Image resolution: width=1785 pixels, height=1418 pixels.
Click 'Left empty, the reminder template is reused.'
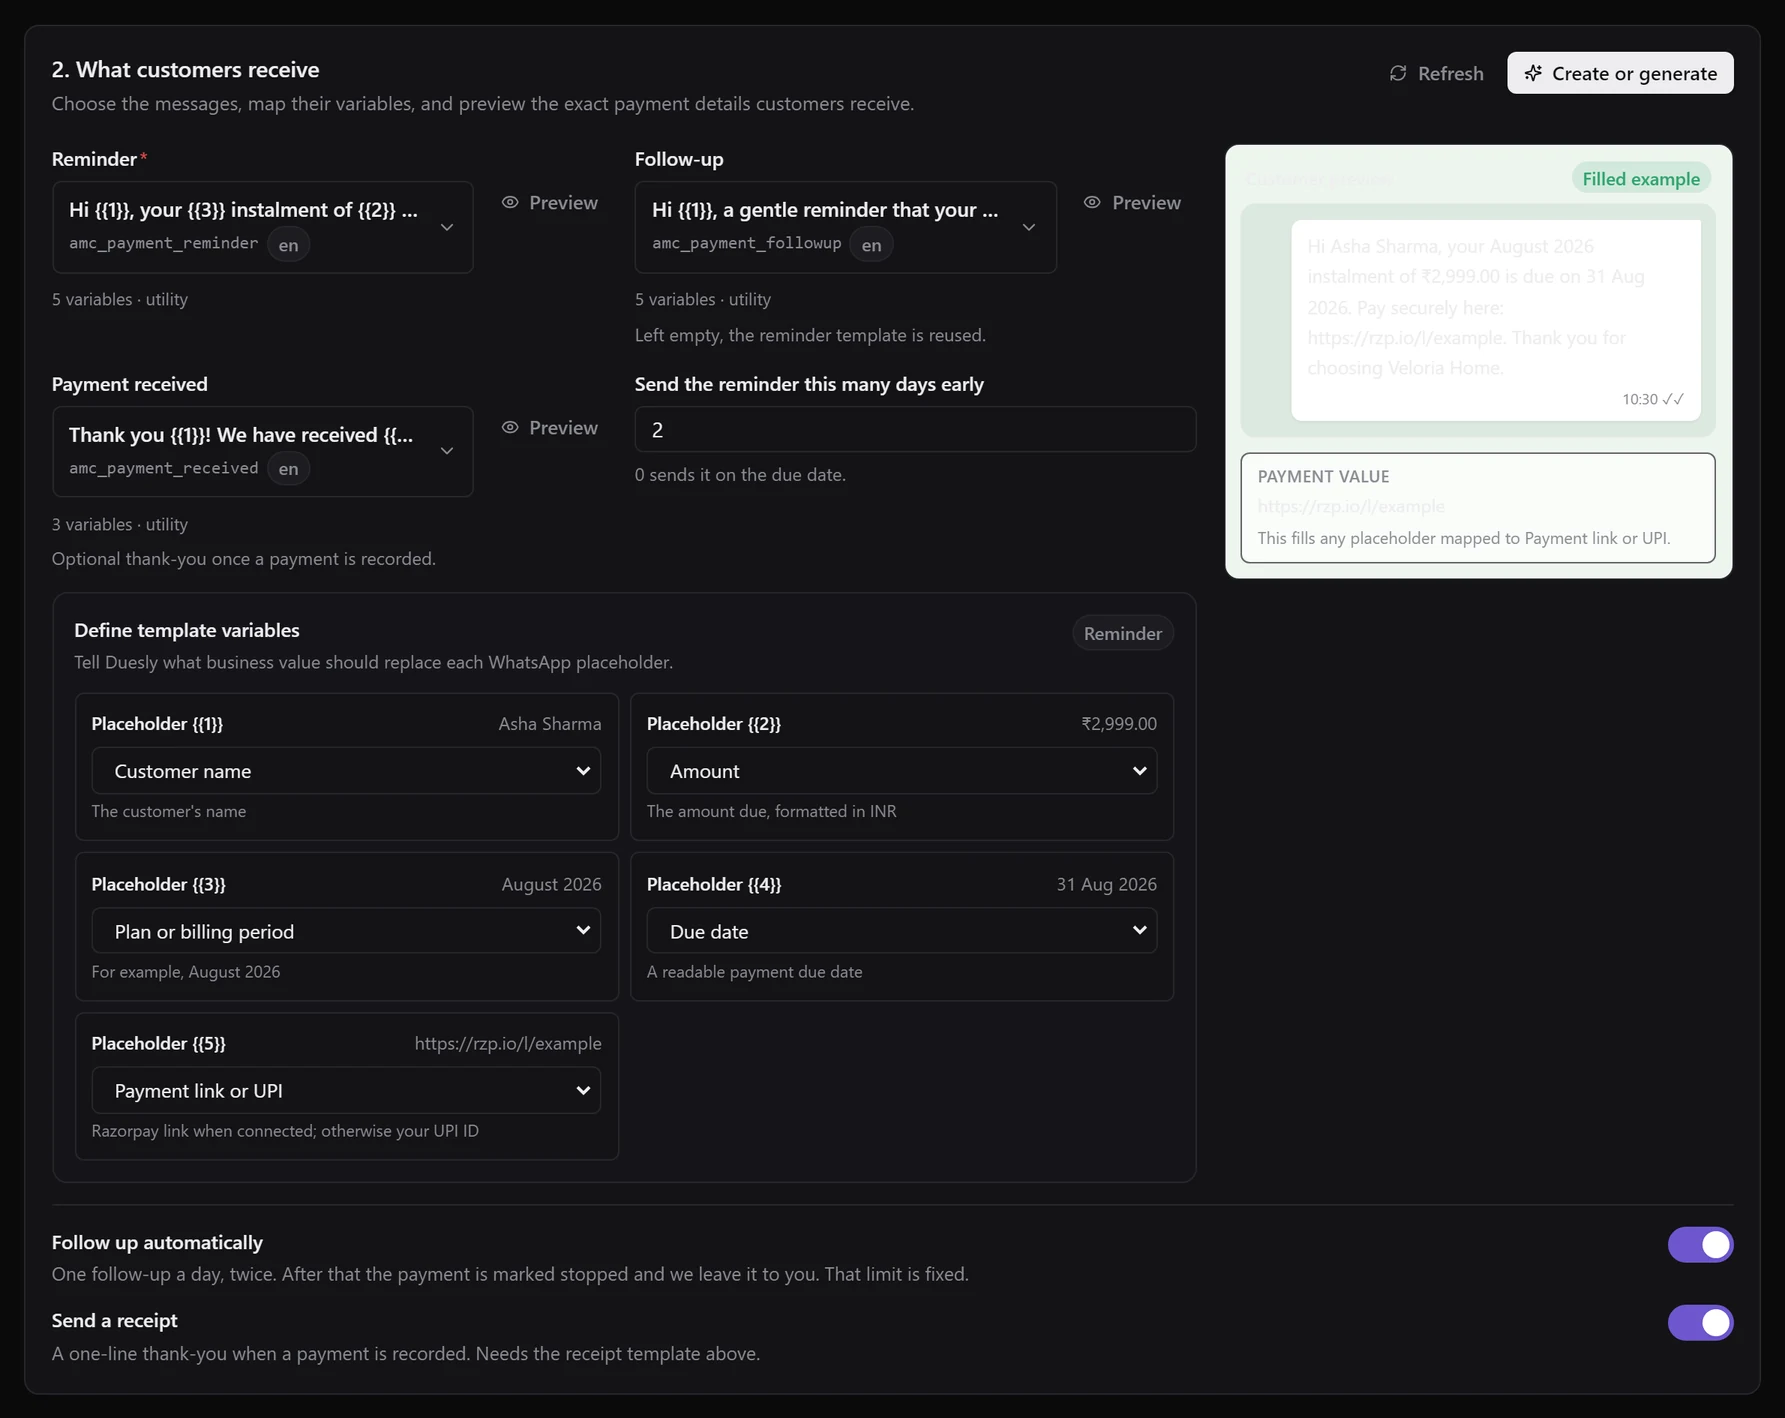click(x=810, y=335)
